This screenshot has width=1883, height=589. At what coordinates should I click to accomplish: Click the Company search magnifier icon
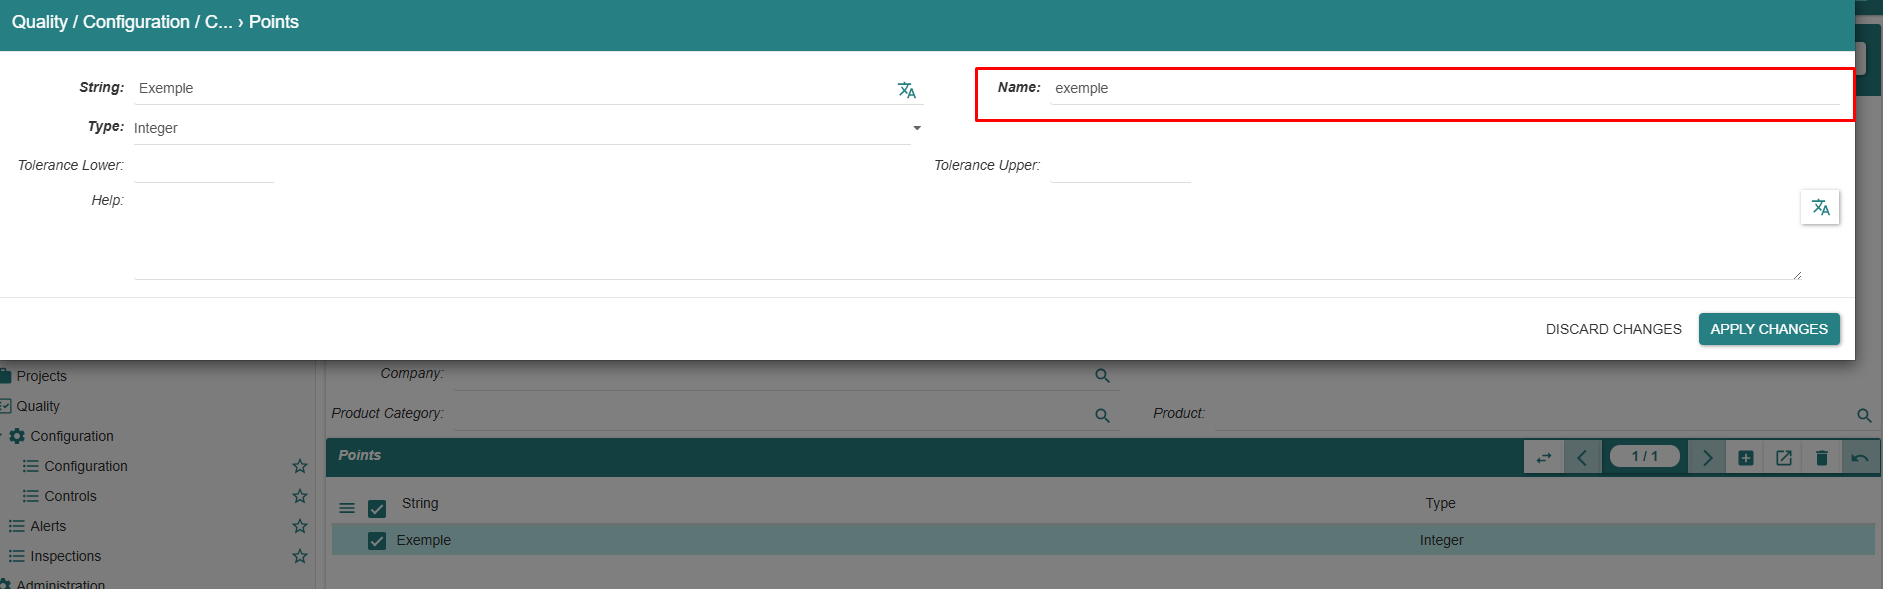1102,376
